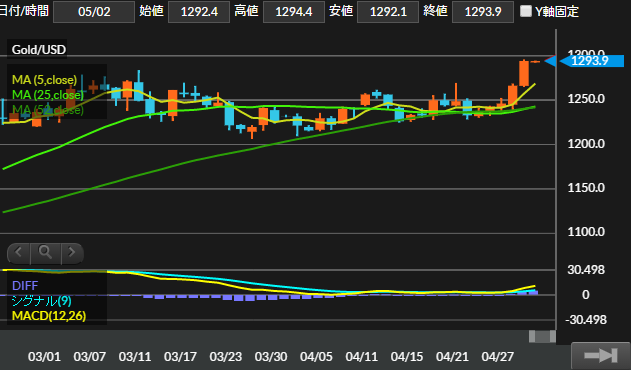Click the current price tag 1293.9
The height and width of the screenshot is (370, 631).
pos(592,61)
